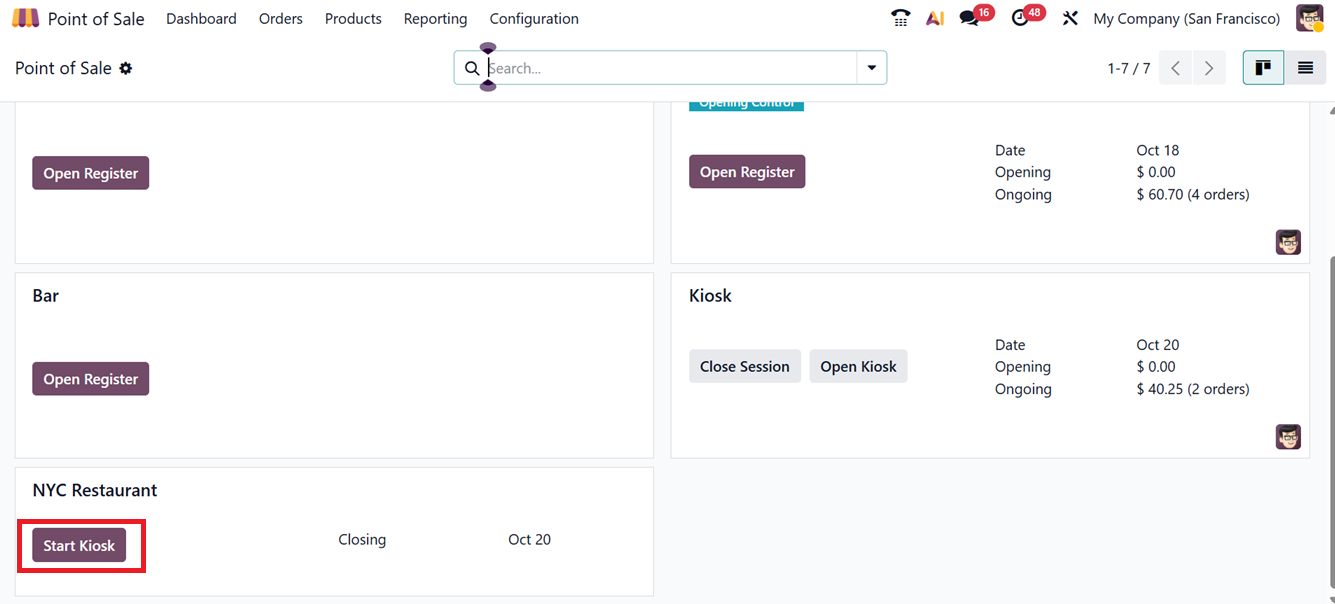Open the company switcher My Company (San Francisco)

click(x=1186, y=18)
